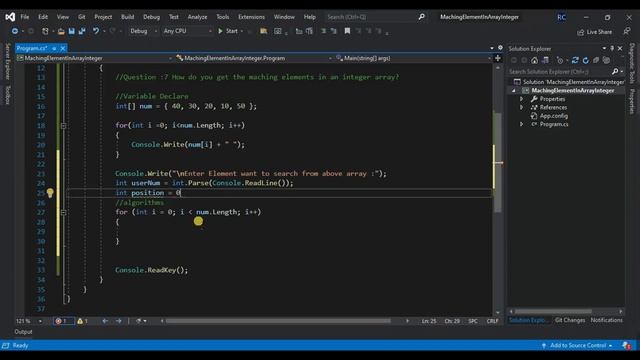Collapse the MachingElementInArrayInteger project node
Image resolution: width=640 pixels, height=360 pixels.
coord(513,91)
